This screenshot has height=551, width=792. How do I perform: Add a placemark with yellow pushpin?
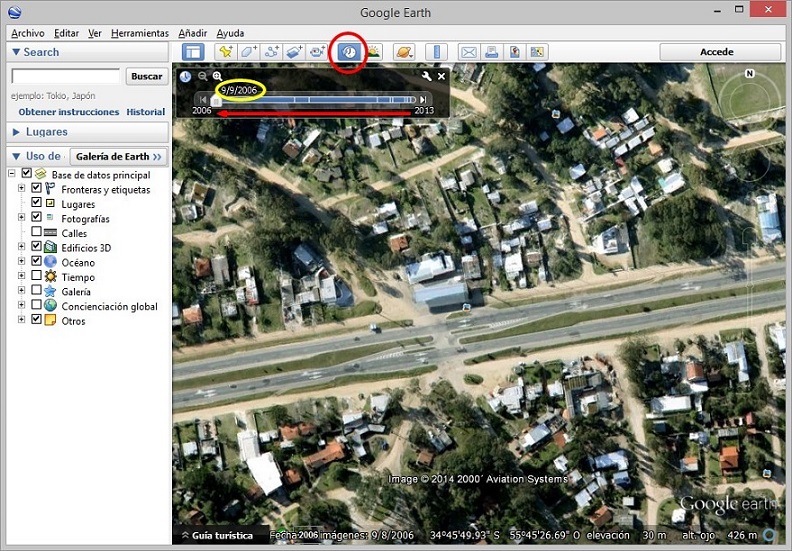tap(226, 52)
